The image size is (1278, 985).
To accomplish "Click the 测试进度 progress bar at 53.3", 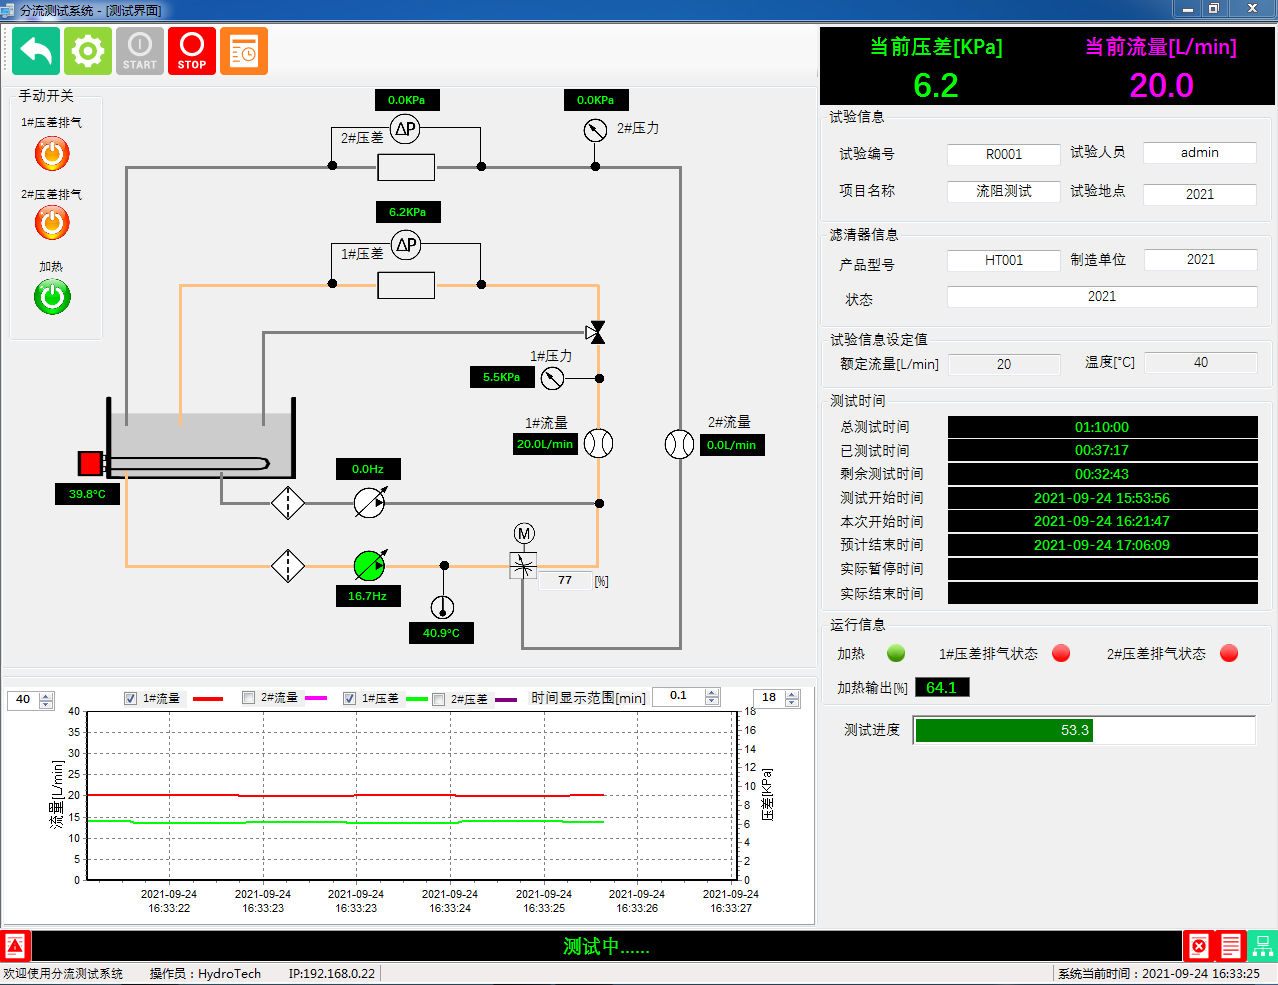I will tap(1084, 730).
